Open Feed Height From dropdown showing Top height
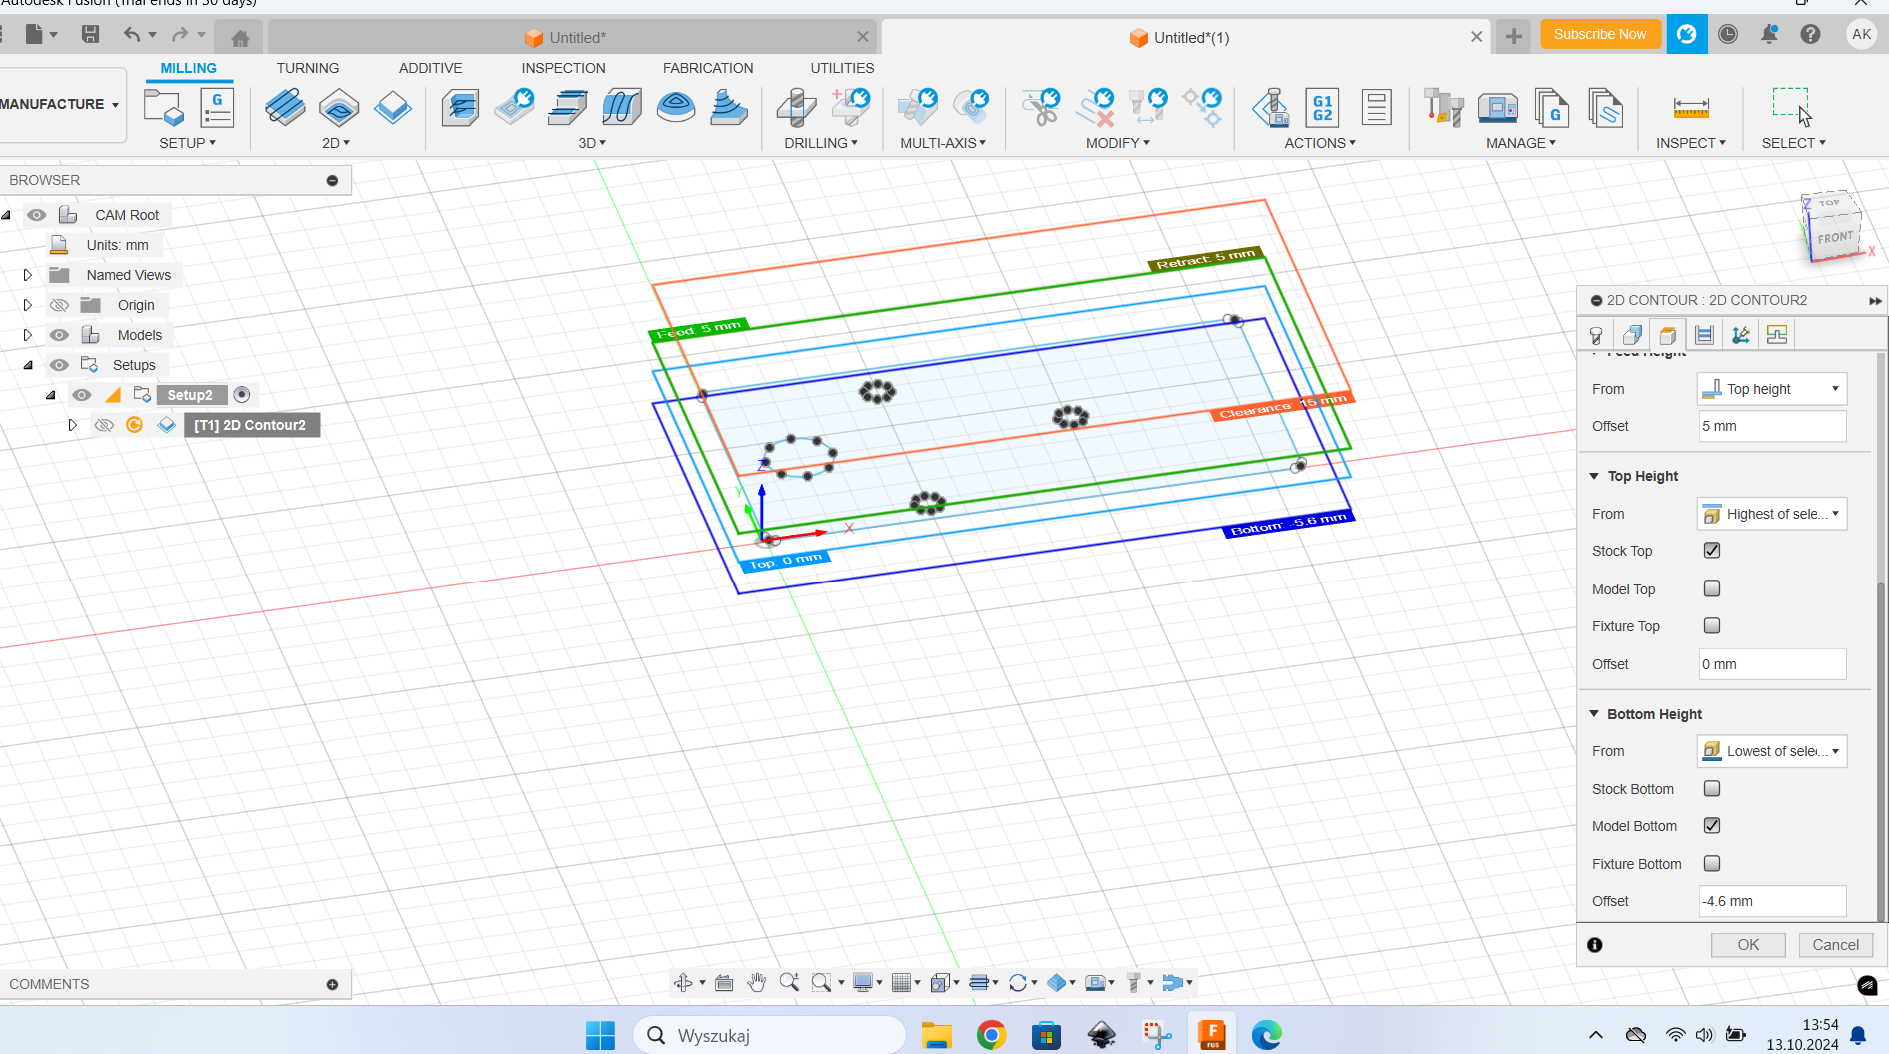This screenshot has height=1054, width=1889. 1771,389
